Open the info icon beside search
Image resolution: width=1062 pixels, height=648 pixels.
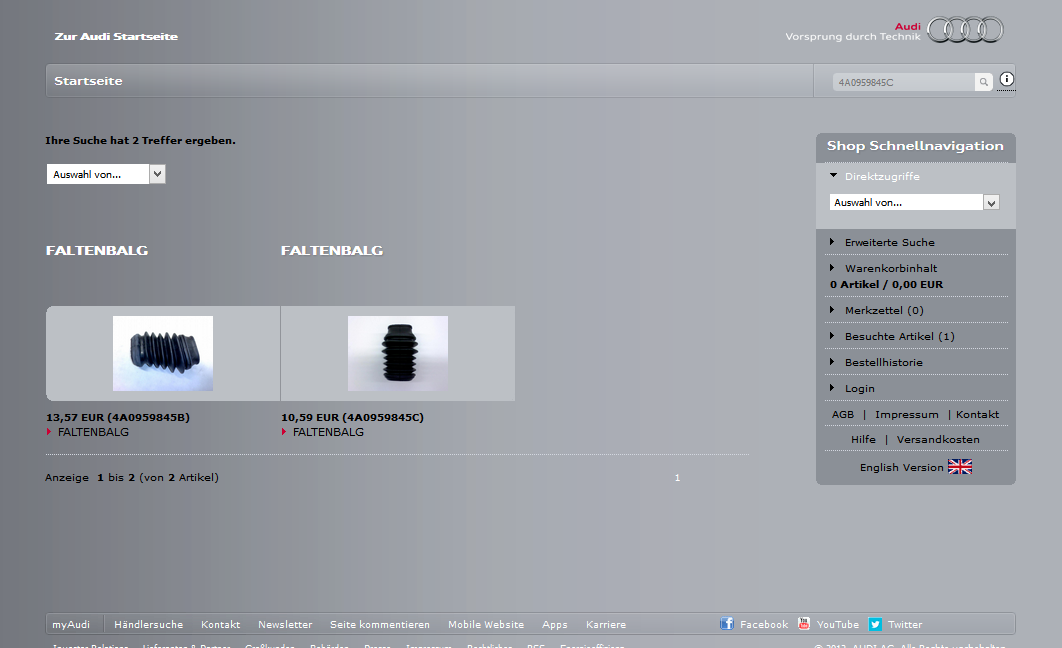point(1006,80)
